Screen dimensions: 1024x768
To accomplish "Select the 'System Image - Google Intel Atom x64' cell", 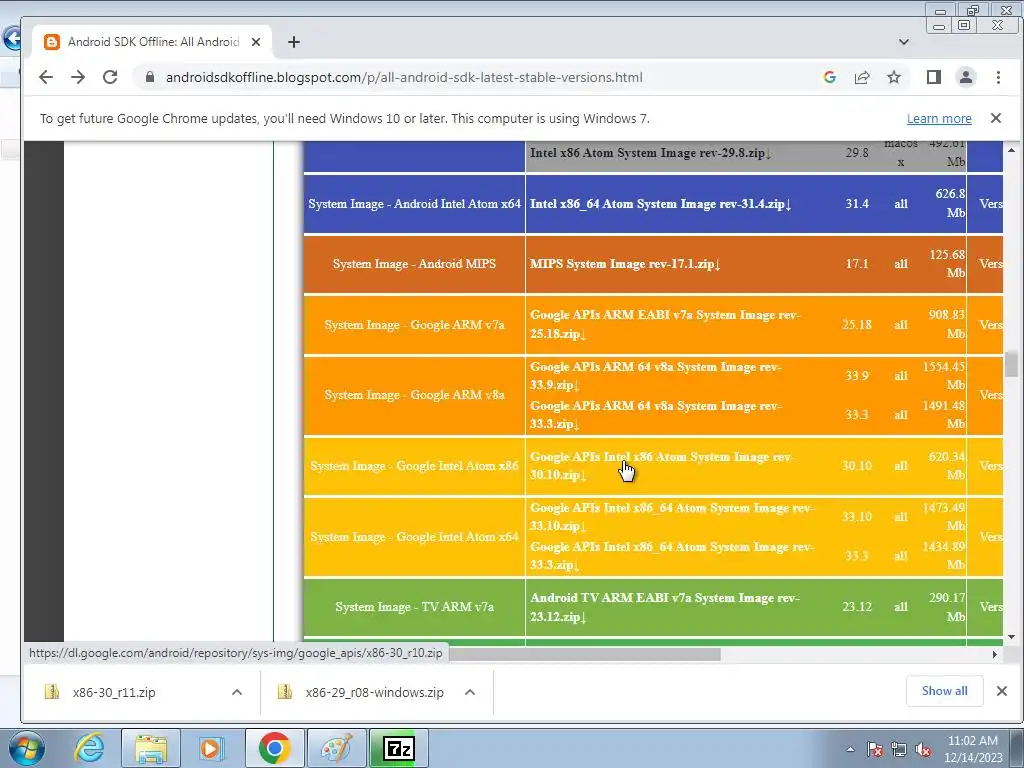I will [x=415, y=537].
